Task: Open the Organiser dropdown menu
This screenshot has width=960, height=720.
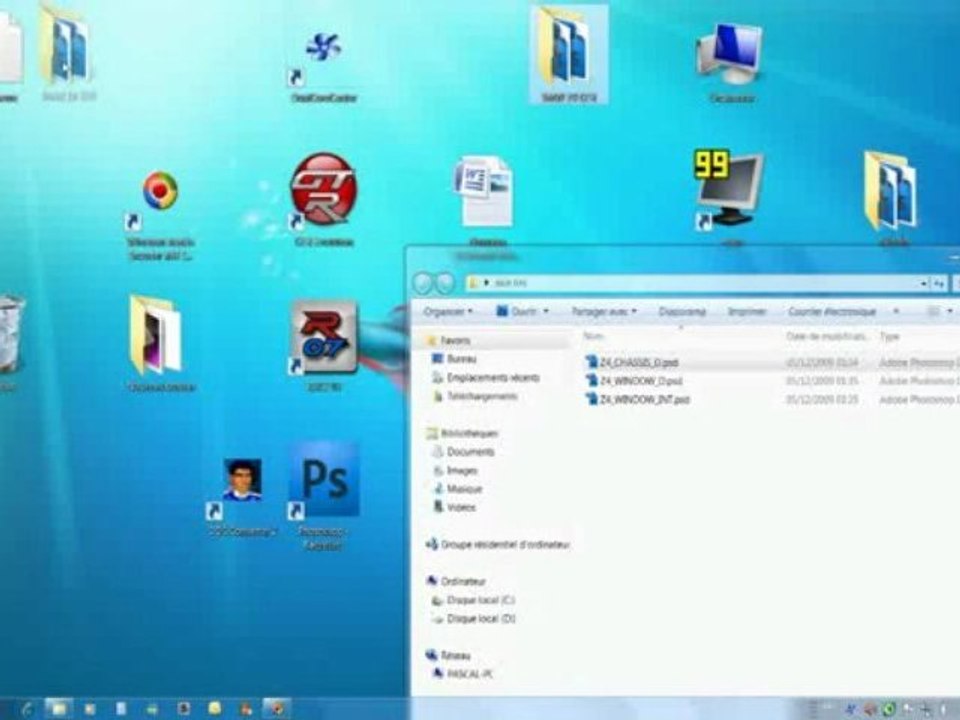Action: [448, 312]
